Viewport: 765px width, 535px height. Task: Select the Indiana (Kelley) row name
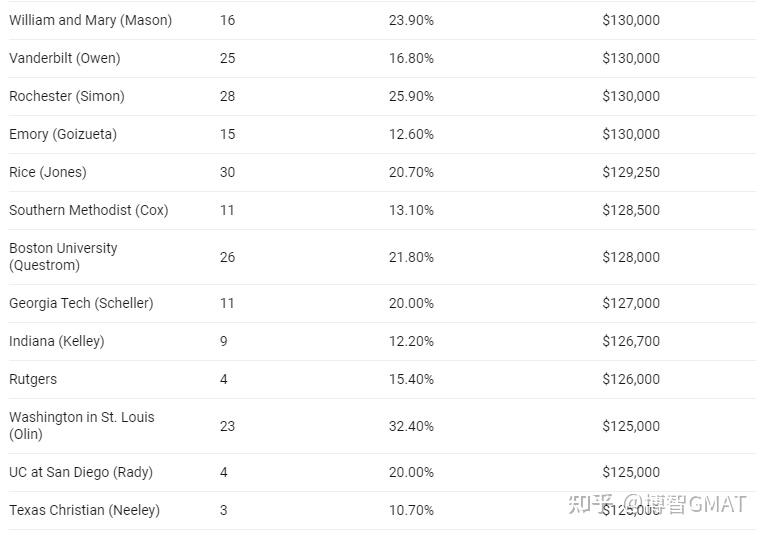(x=57, y=341)
